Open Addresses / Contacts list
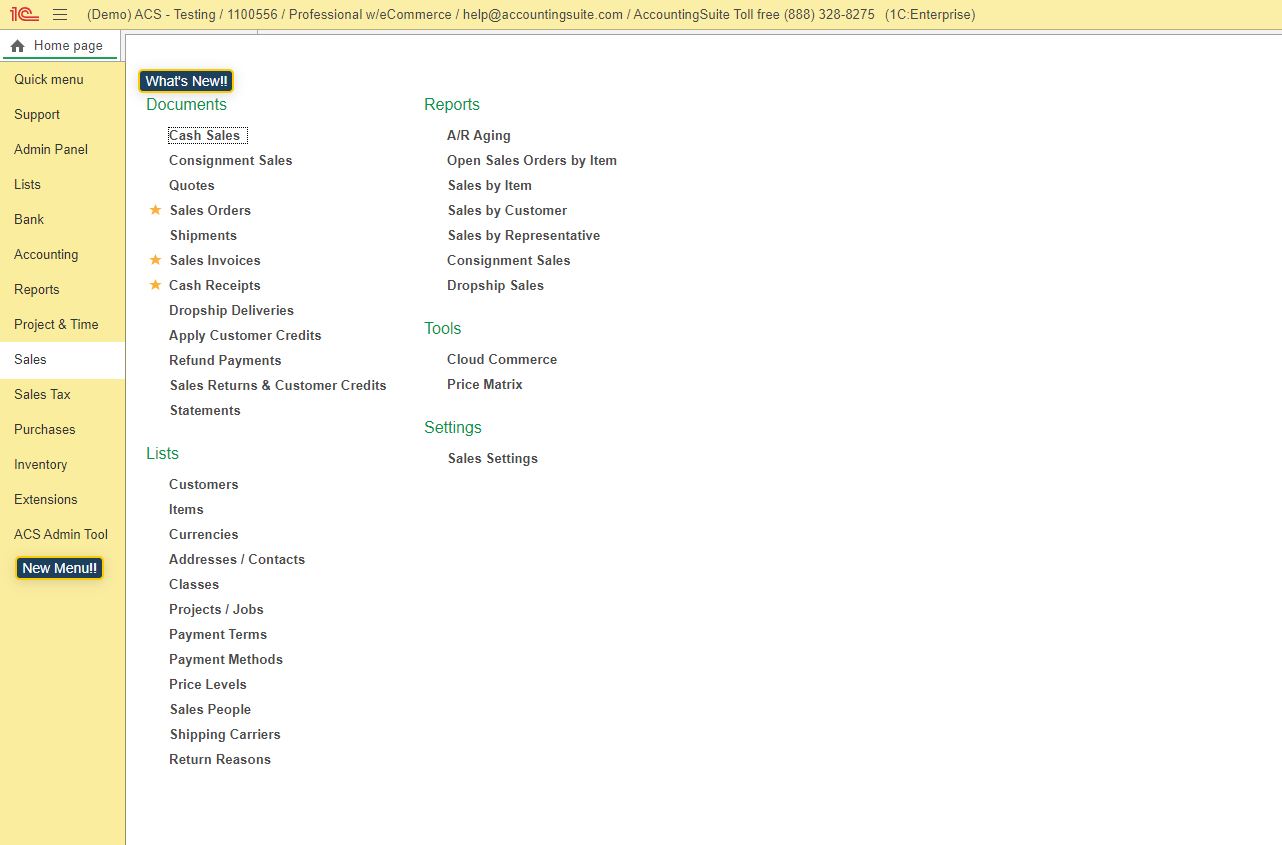This screenshot has width=1282, height=845. [237, 560]
